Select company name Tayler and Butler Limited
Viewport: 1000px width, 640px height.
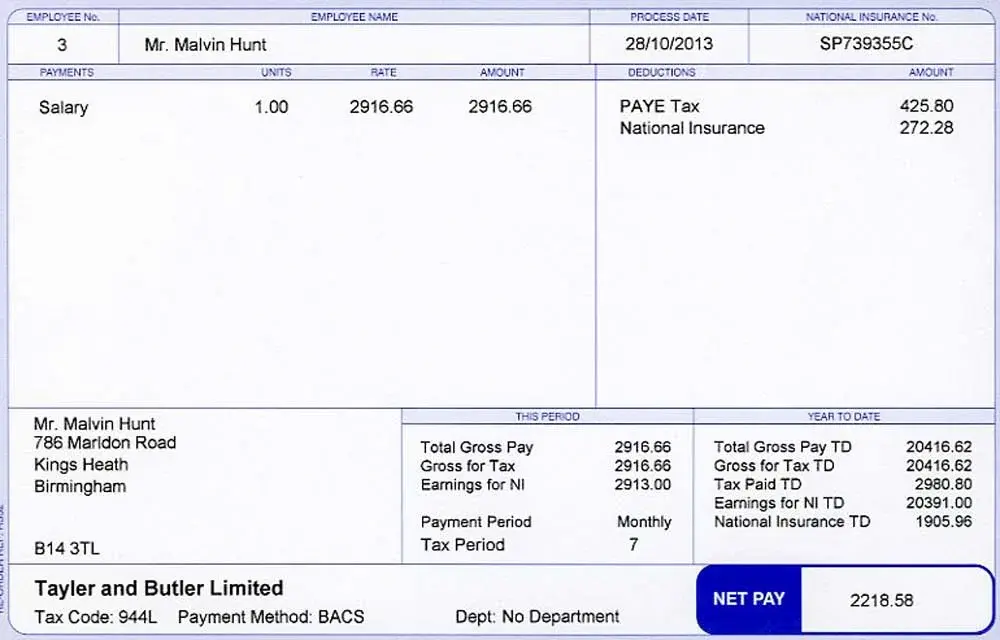[x=159, y=588]
